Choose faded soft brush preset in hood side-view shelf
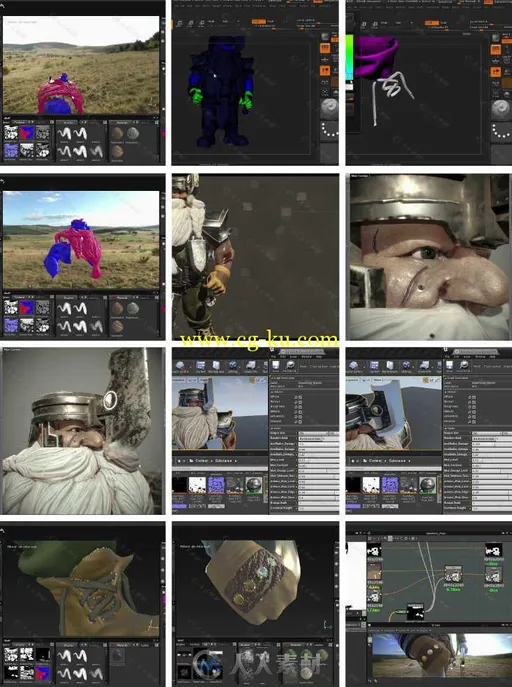 tap(96, 326)
